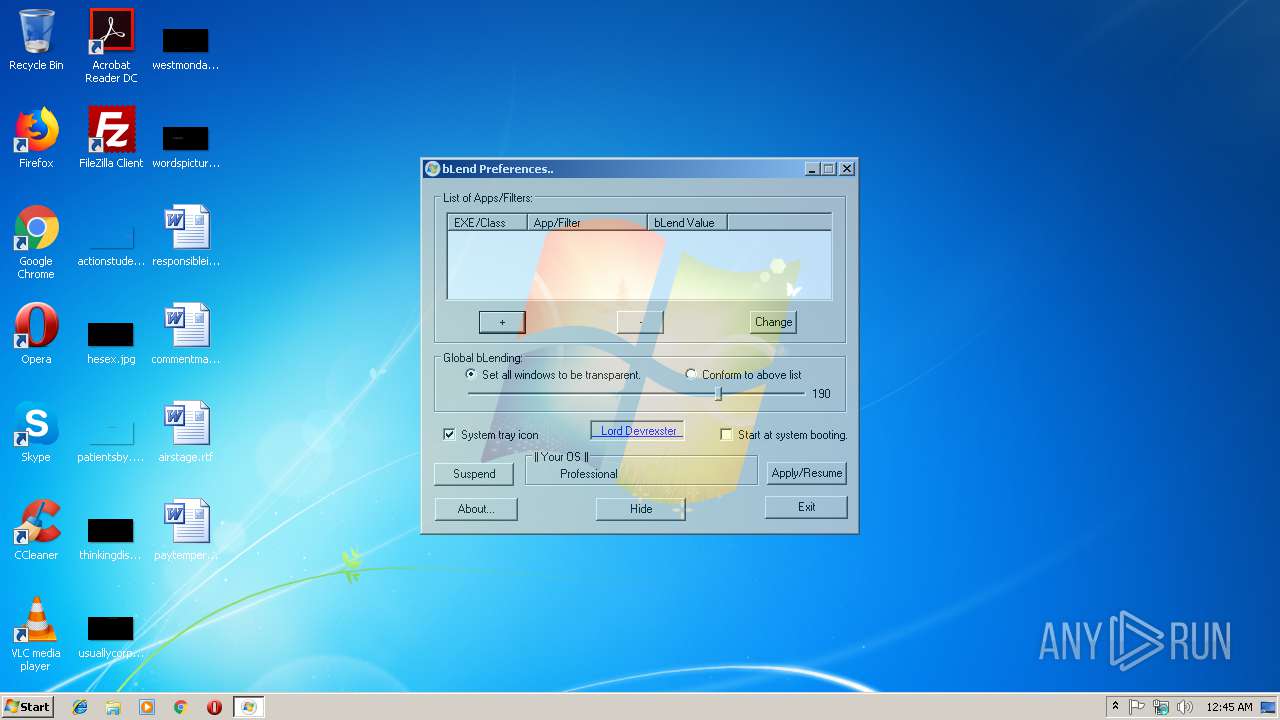Image resolution: width=1280 pixels, height=720 pixels.
Task: Click the EXE/Class column header
Action: 487,222
